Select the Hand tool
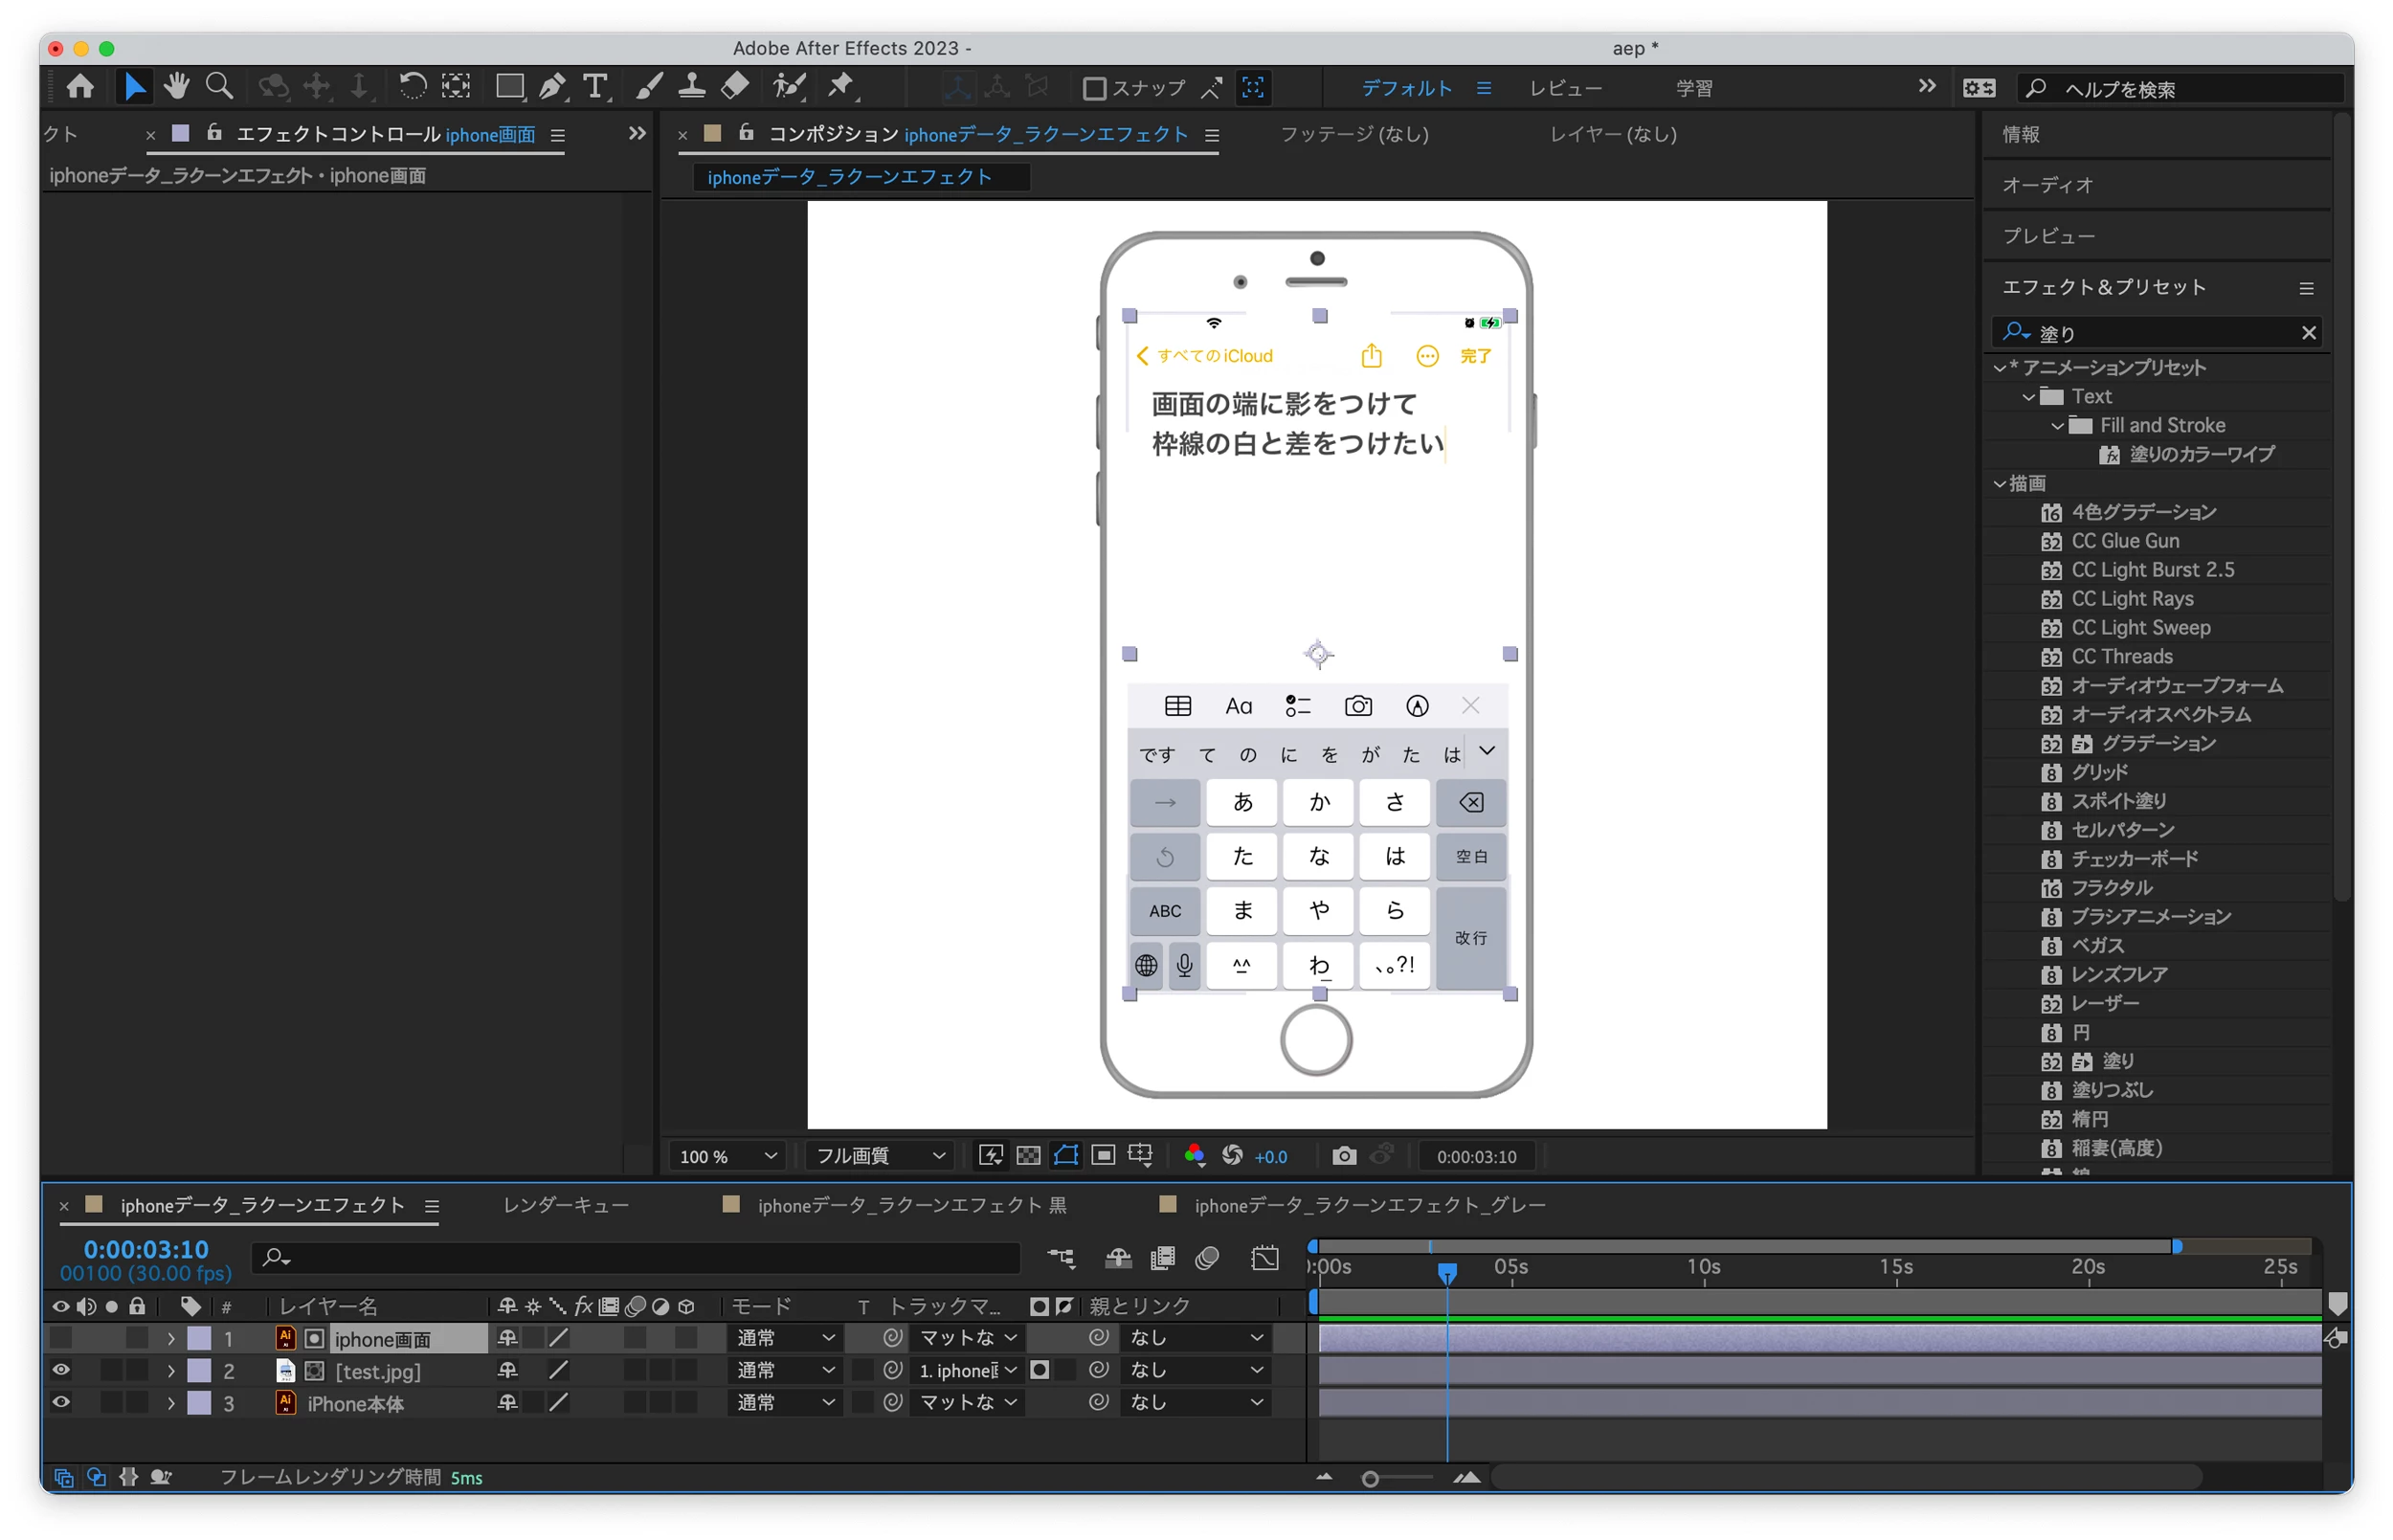 click(177, 87)
